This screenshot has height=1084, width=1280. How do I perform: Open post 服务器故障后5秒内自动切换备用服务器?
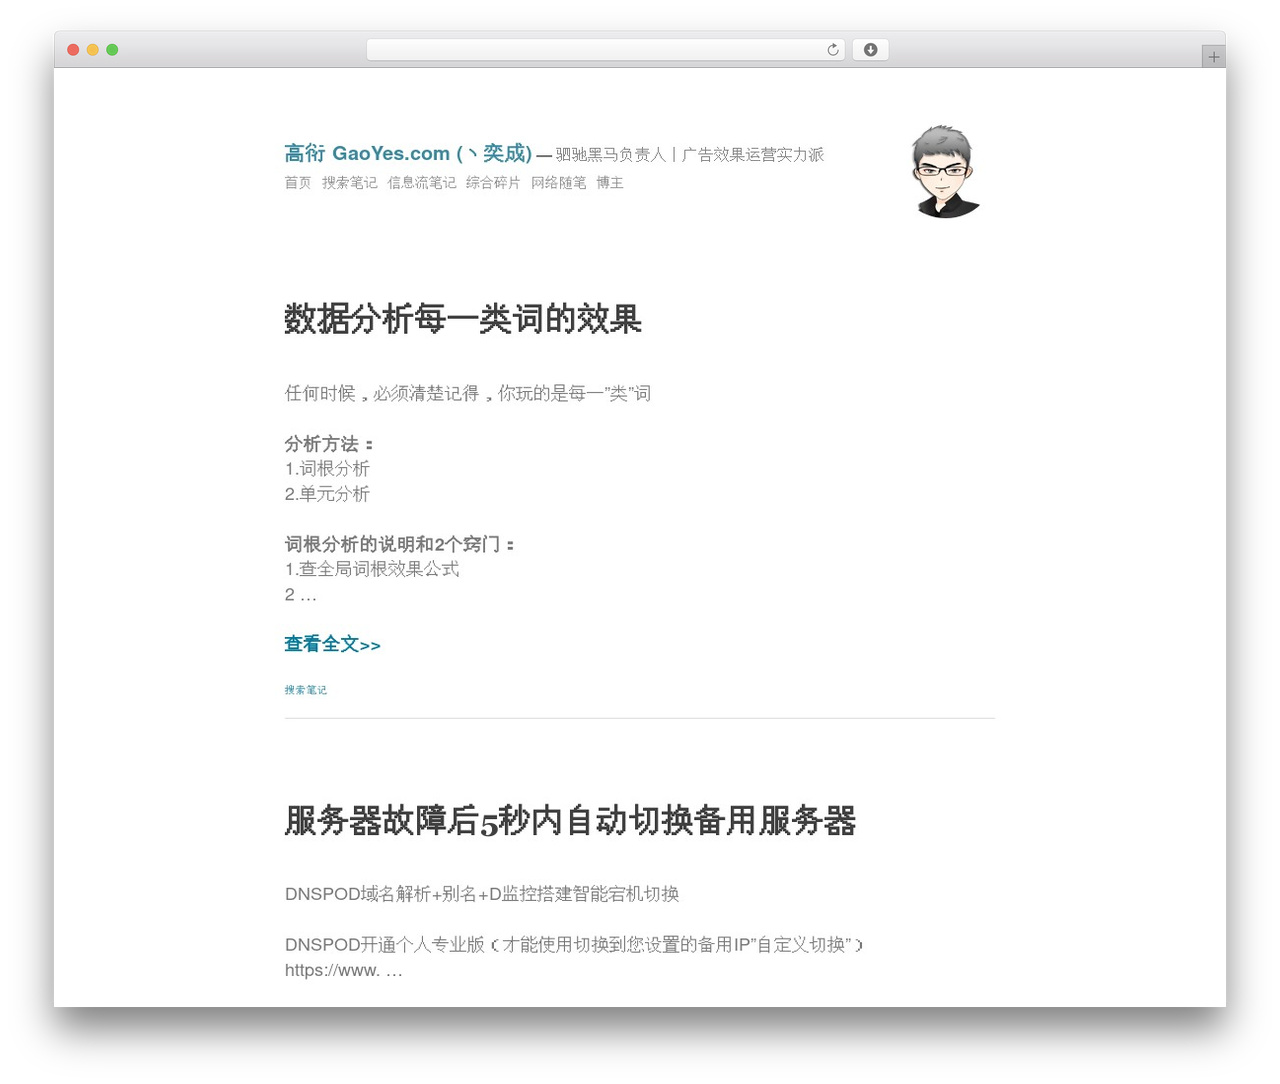[x=570, y=820]
